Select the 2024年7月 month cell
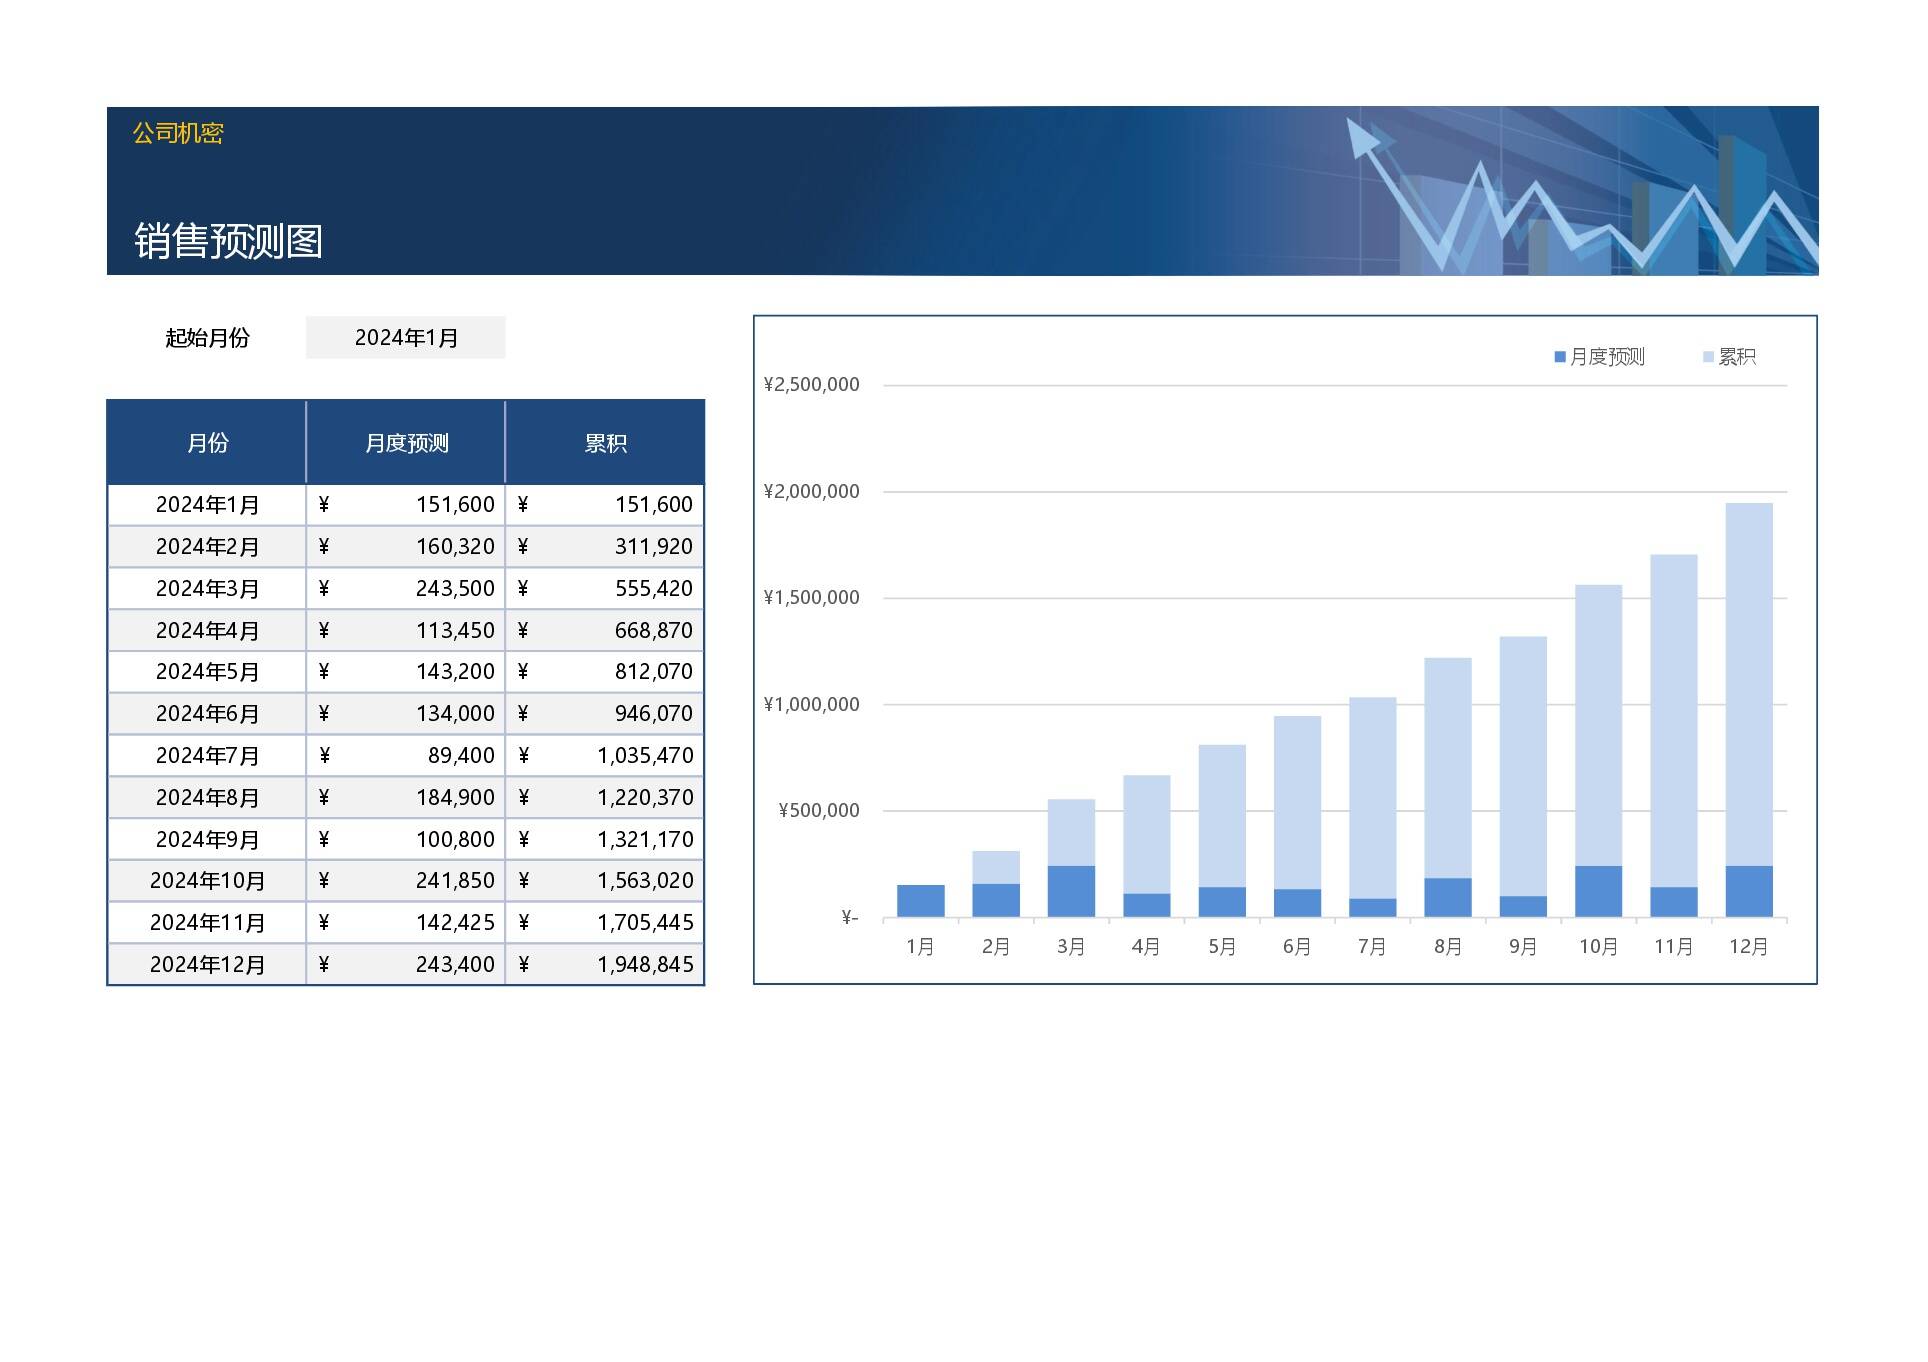The height and width of the screenshot is (1362, 1928). (x=207, y=756)
